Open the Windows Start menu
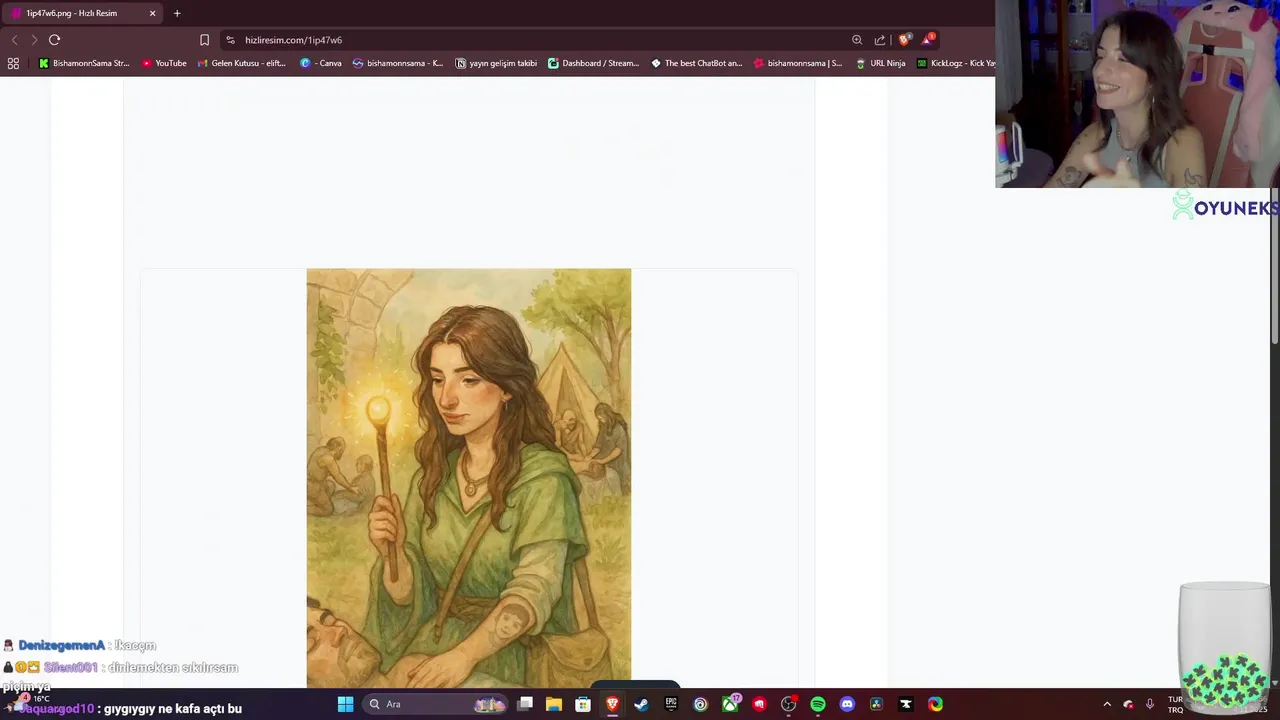This screenshot has width=1280, height=720. point(345,704)
